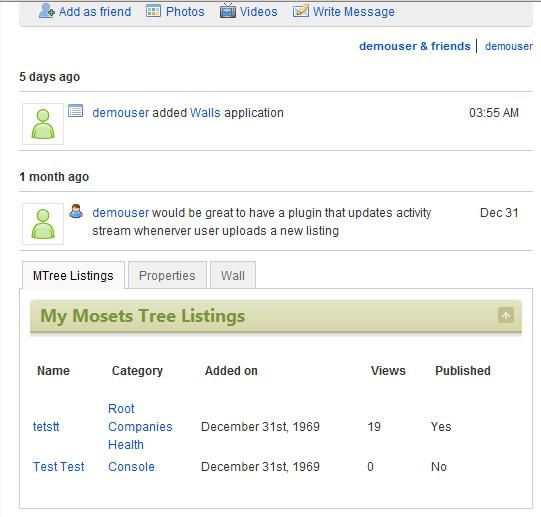Switch to the Wall tab

pyautogui.click(x=233, y=275)
